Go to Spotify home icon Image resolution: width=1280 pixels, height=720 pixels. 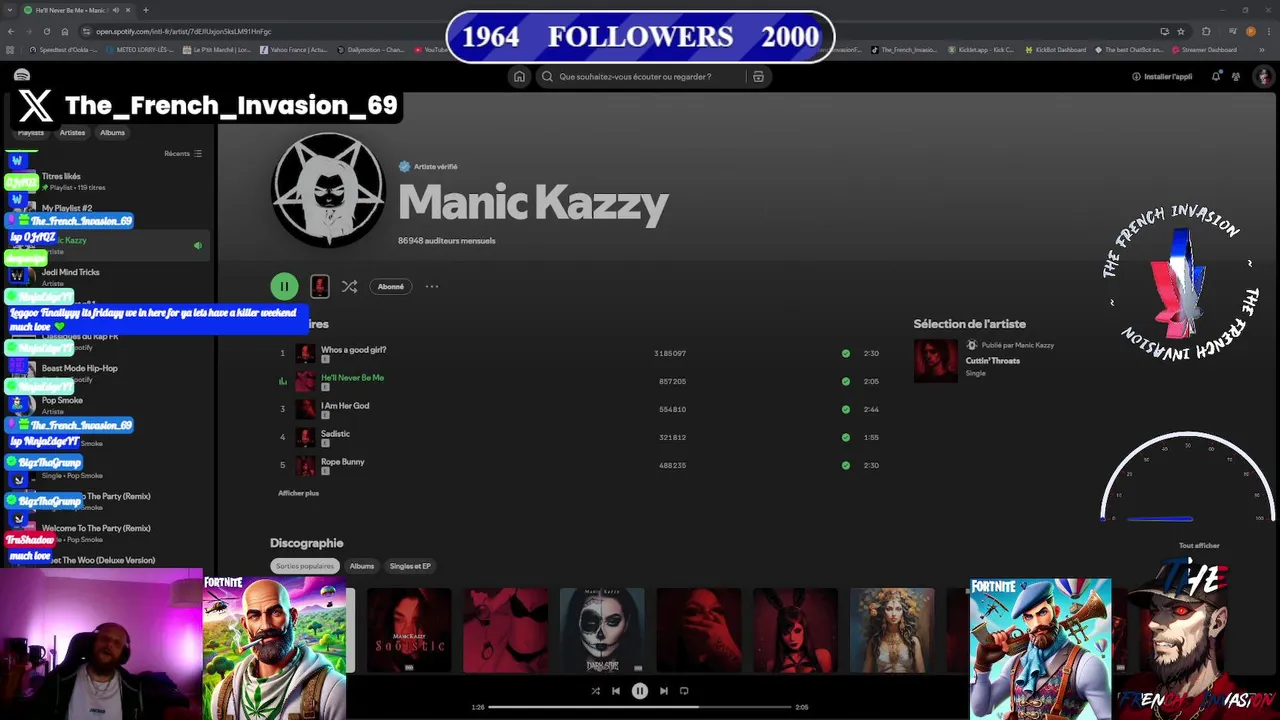[x=519, y=77]
